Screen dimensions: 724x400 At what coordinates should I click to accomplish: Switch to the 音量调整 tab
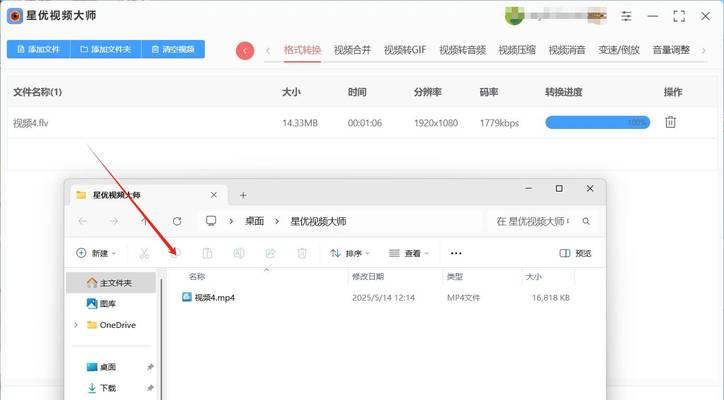(x=671, y=50)
